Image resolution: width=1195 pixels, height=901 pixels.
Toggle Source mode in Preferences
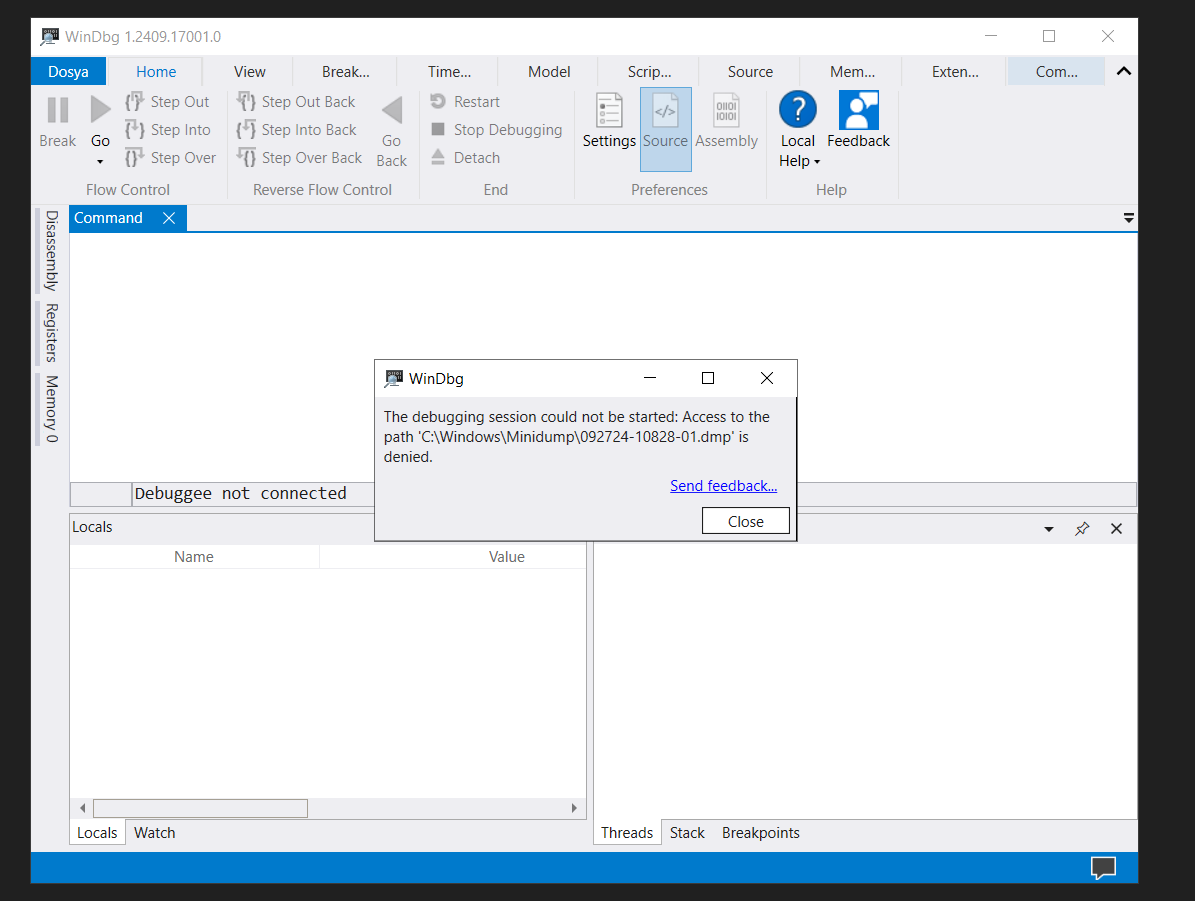point(665,129)
